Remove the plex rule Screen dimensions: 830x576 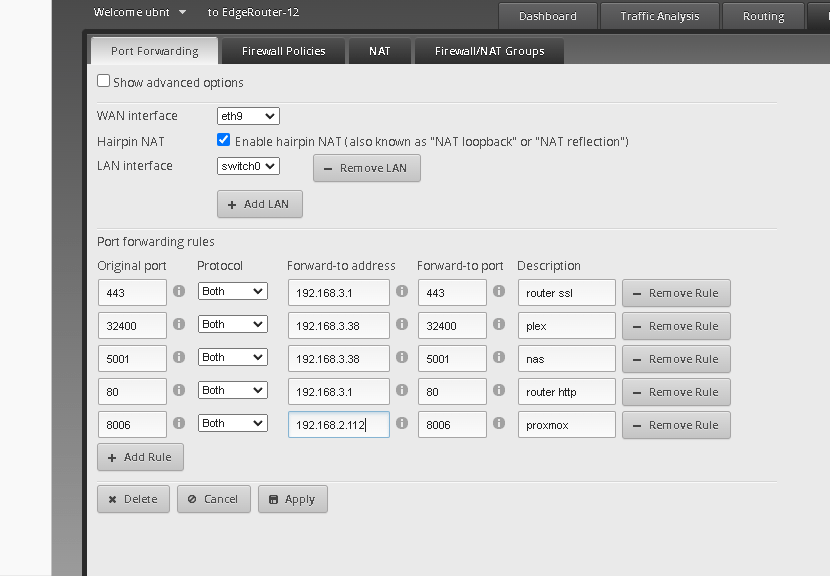tap(676, 326)
